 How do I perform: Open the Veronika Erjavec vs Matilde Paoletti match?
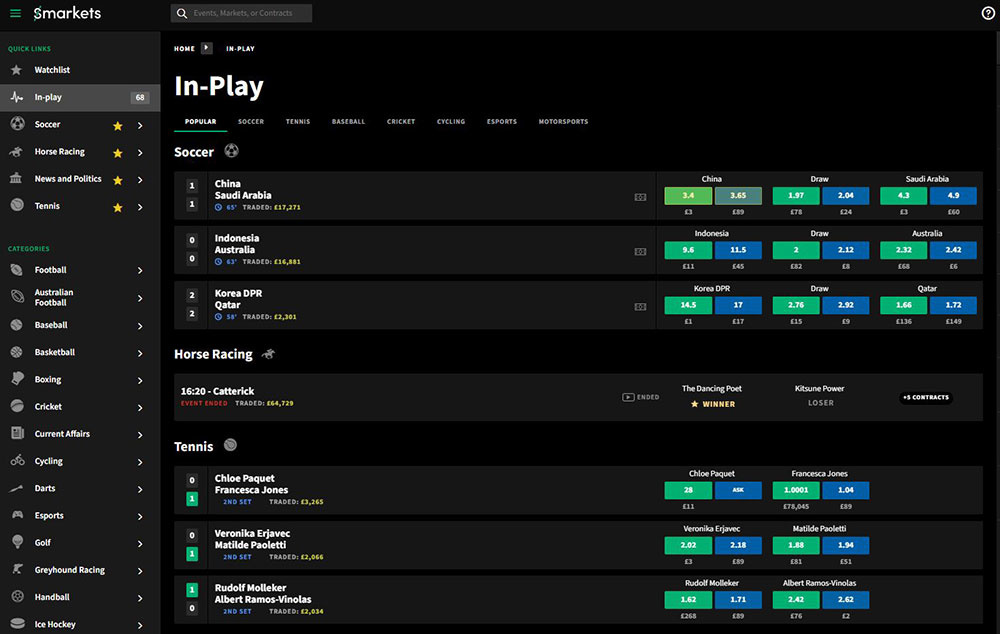tap(252, 539)
